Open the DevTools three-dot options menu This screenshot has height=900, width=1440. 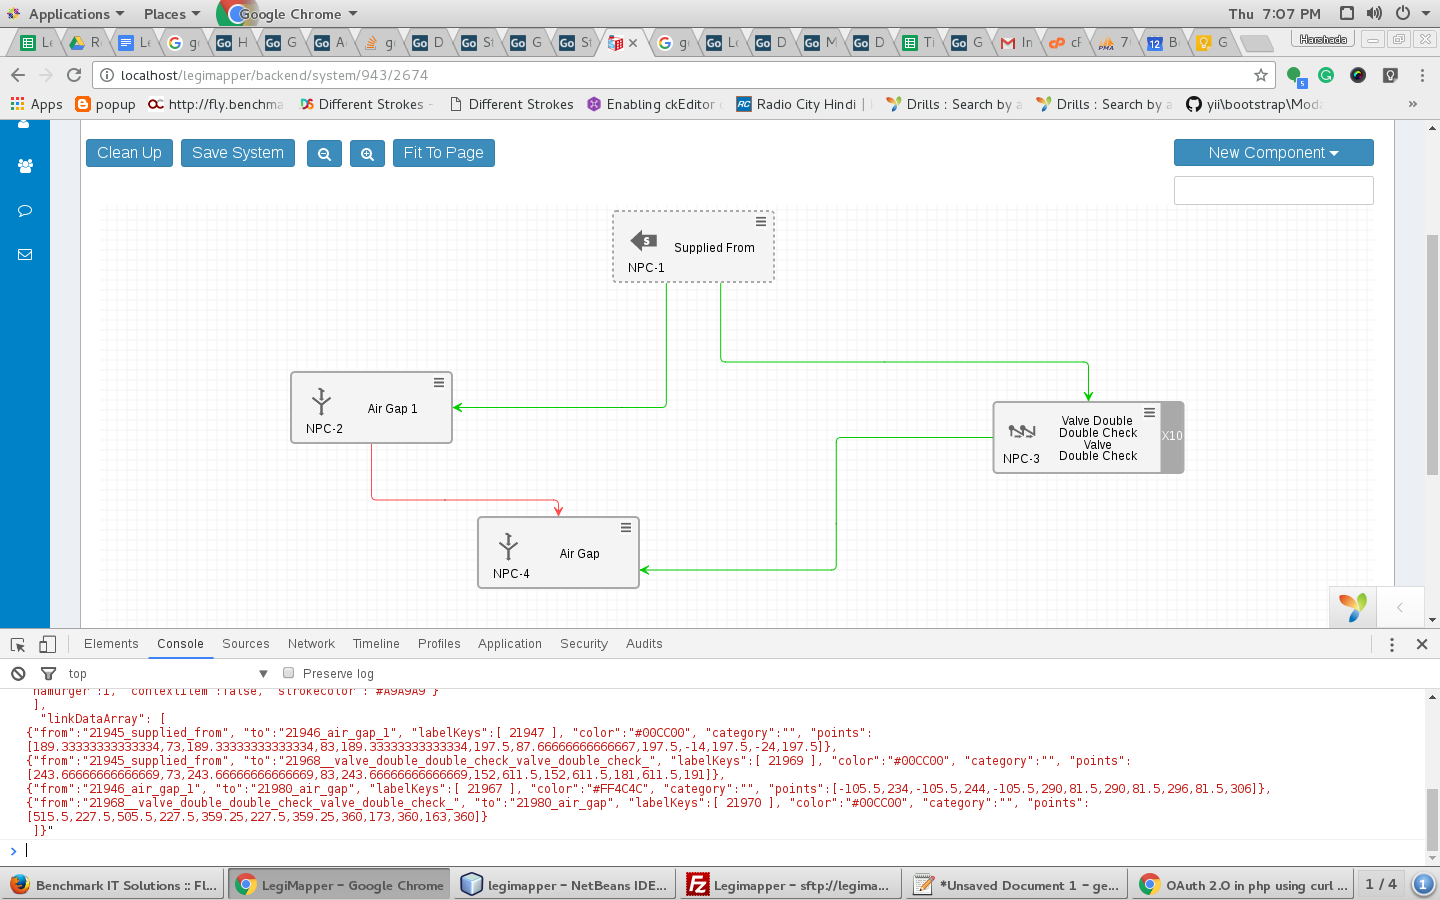point(1392,644)
